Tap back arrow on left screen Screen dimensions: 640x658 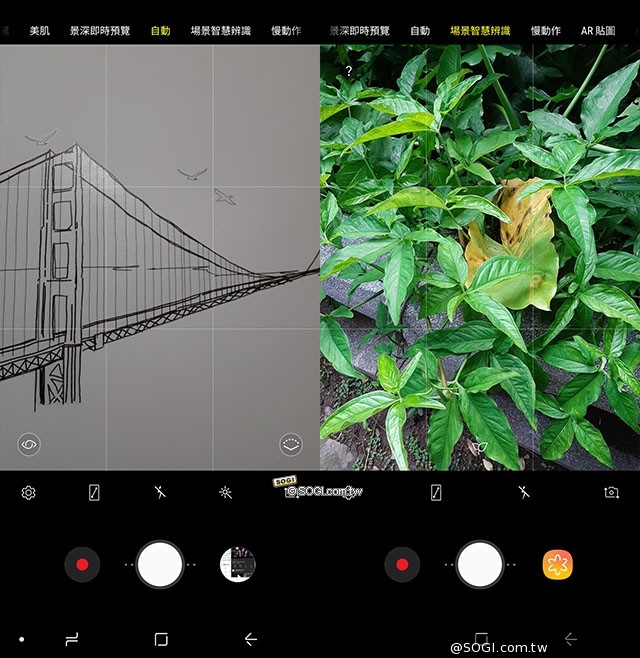pyautogui.click(x=251, y=639)
